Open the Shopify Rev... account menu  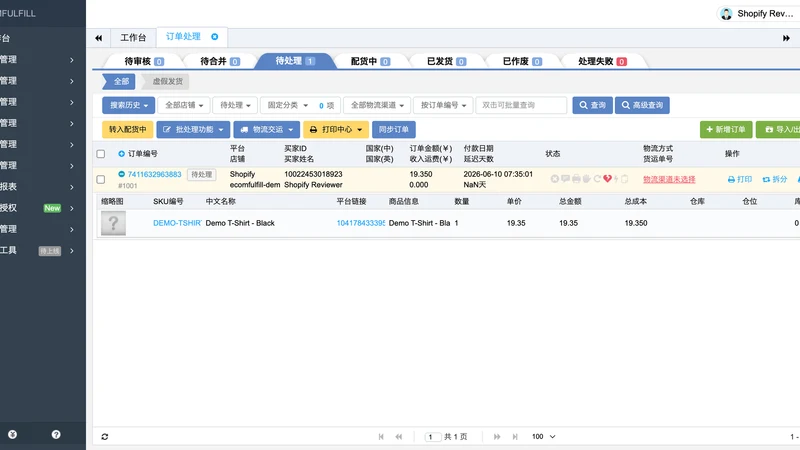tap(757, 14)
